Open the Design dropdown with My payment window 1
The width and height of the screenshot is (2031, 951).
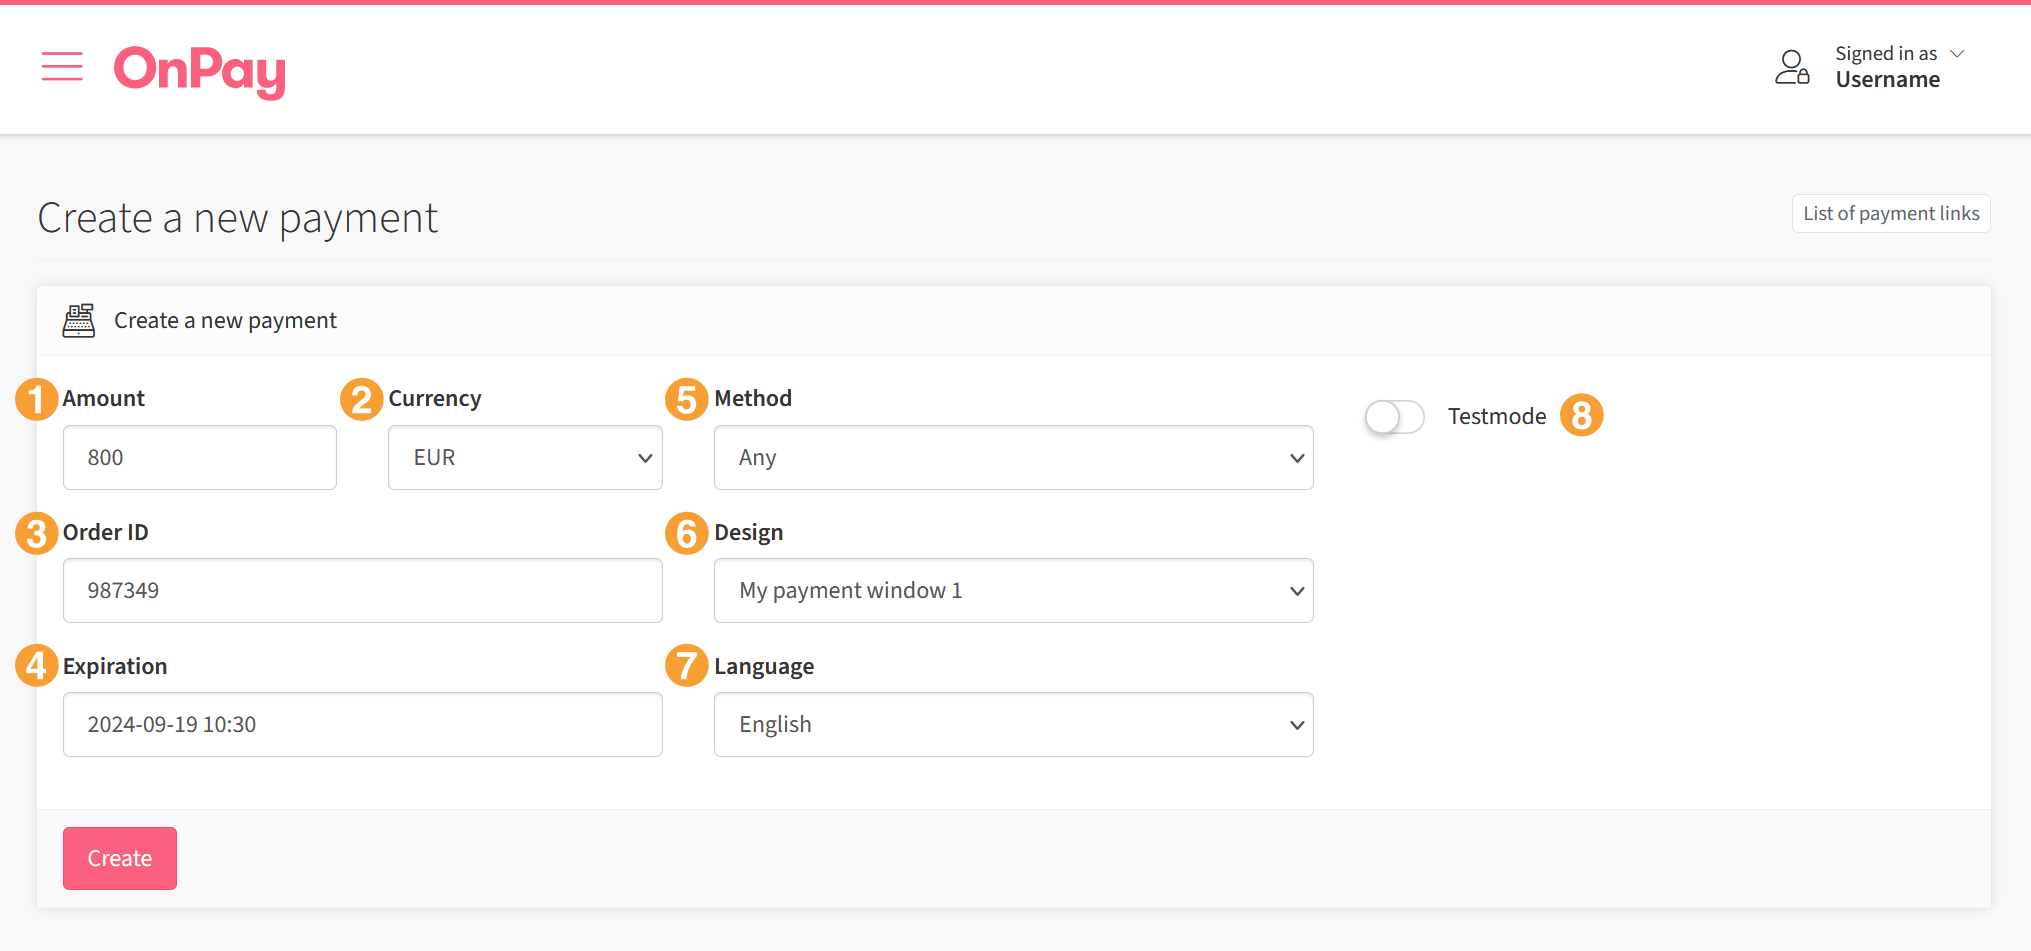(x=1013, y=590)
